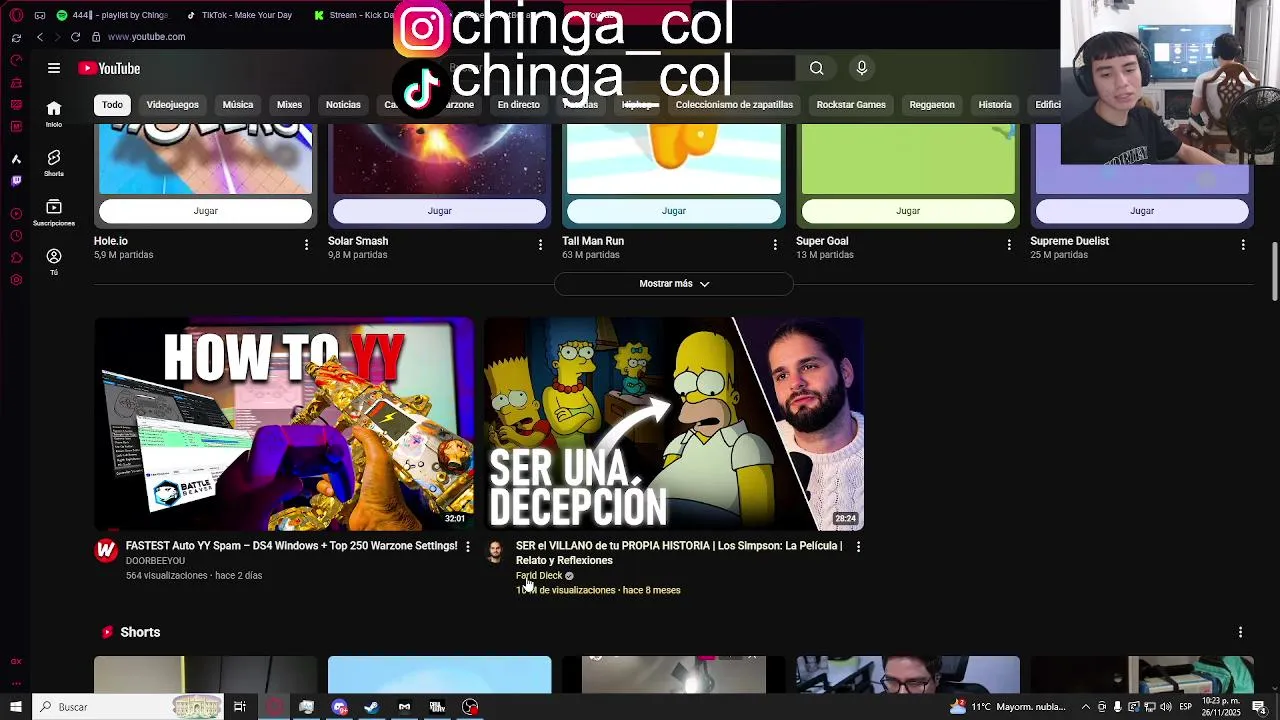Open options for Super Goal game
Viewport: 1280px width, 720px height.
click(1009, 244)
